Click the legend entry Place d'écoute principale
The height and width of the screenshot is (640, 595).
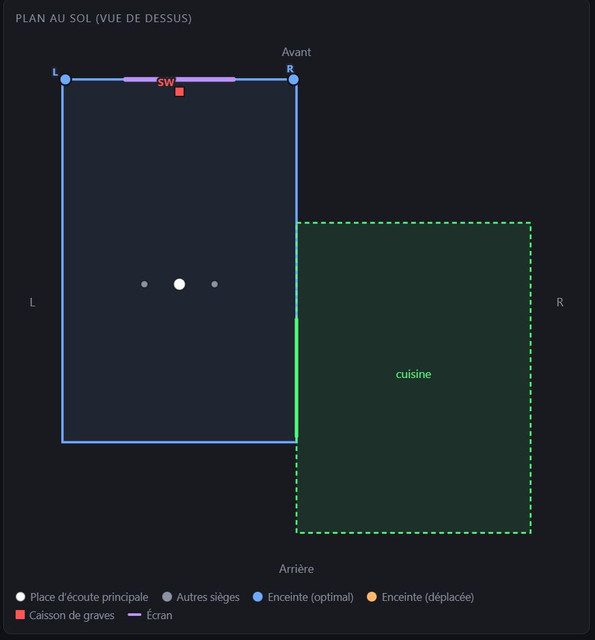(x=82, y=597)
